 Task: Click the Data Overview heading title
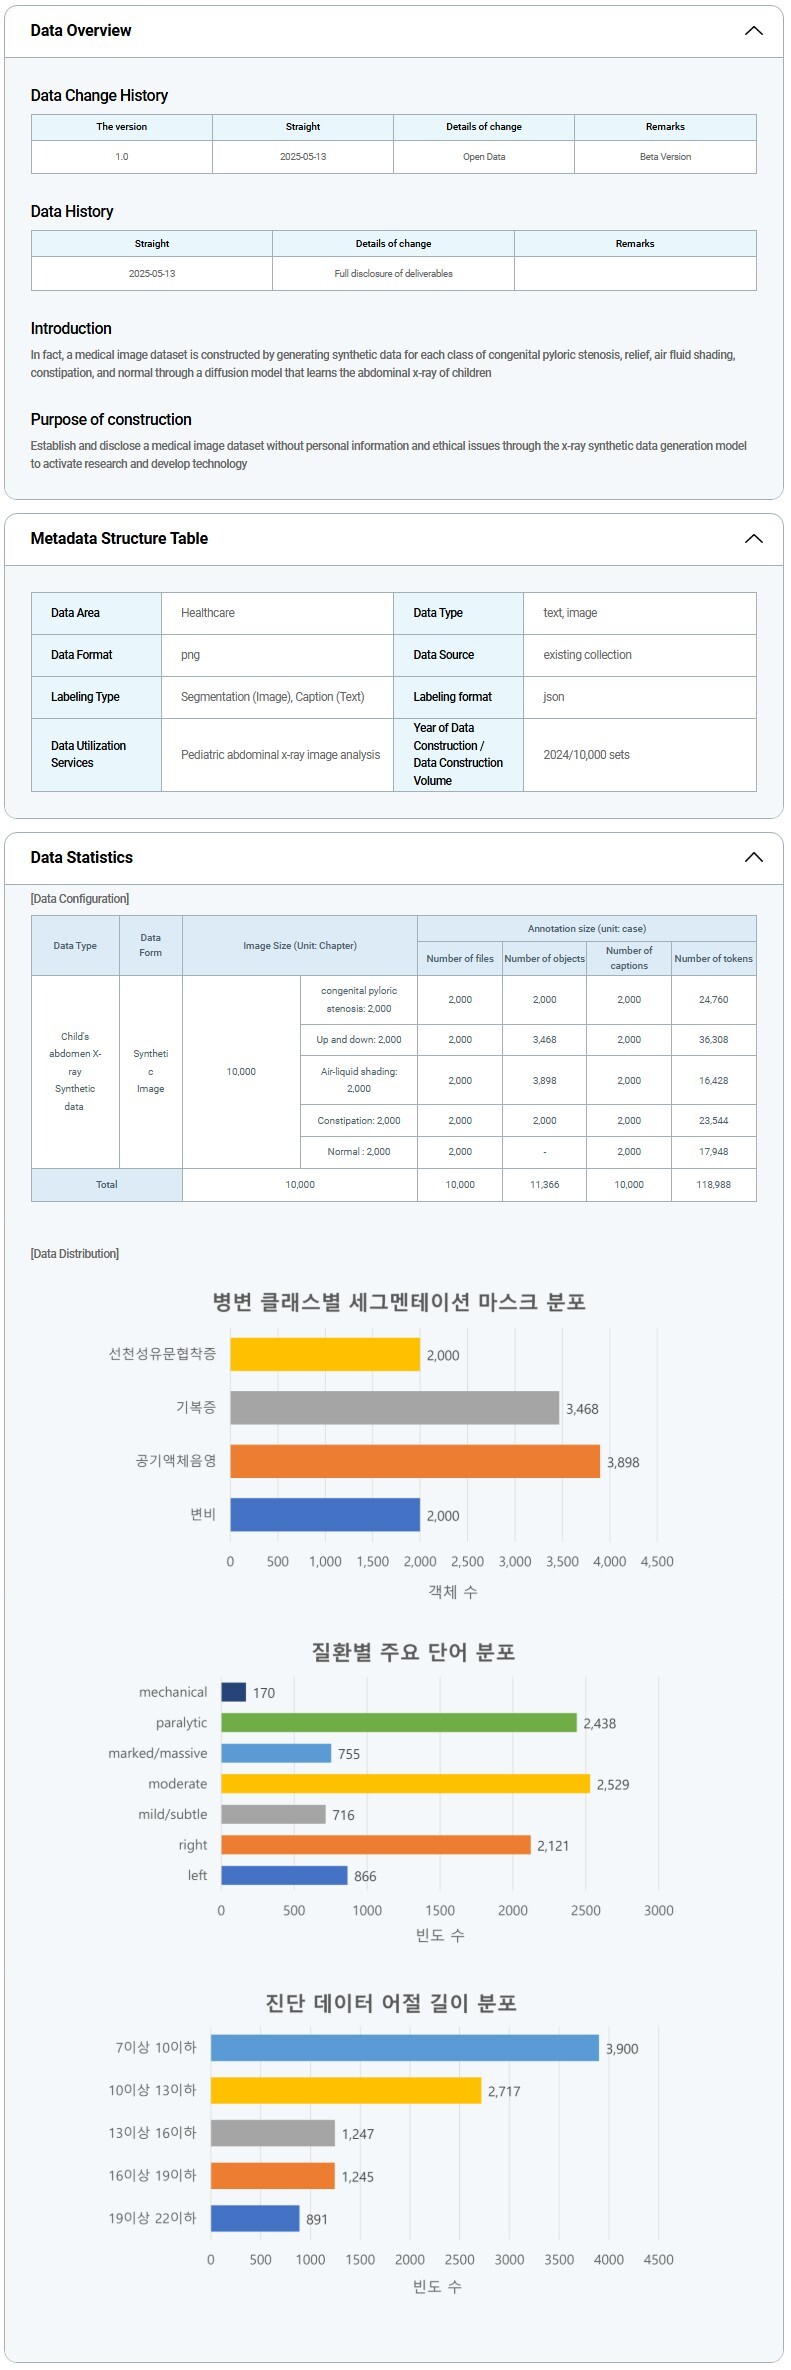coord(81,31)
